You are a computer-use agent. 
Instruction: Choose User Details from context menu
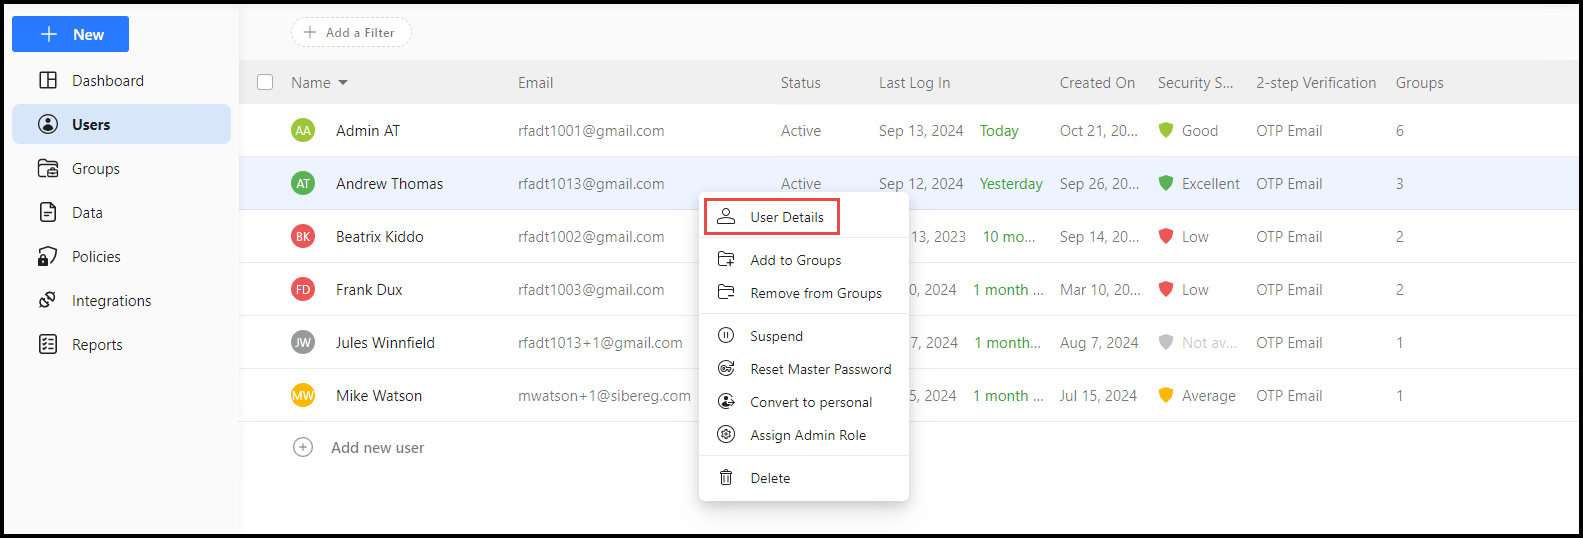click(786, 217)
